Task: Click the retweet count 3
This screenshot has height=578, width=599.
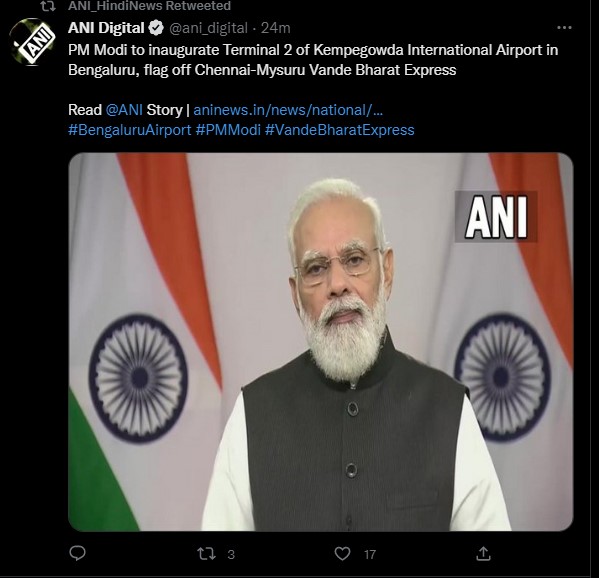Action: click(x=231, y=554)
